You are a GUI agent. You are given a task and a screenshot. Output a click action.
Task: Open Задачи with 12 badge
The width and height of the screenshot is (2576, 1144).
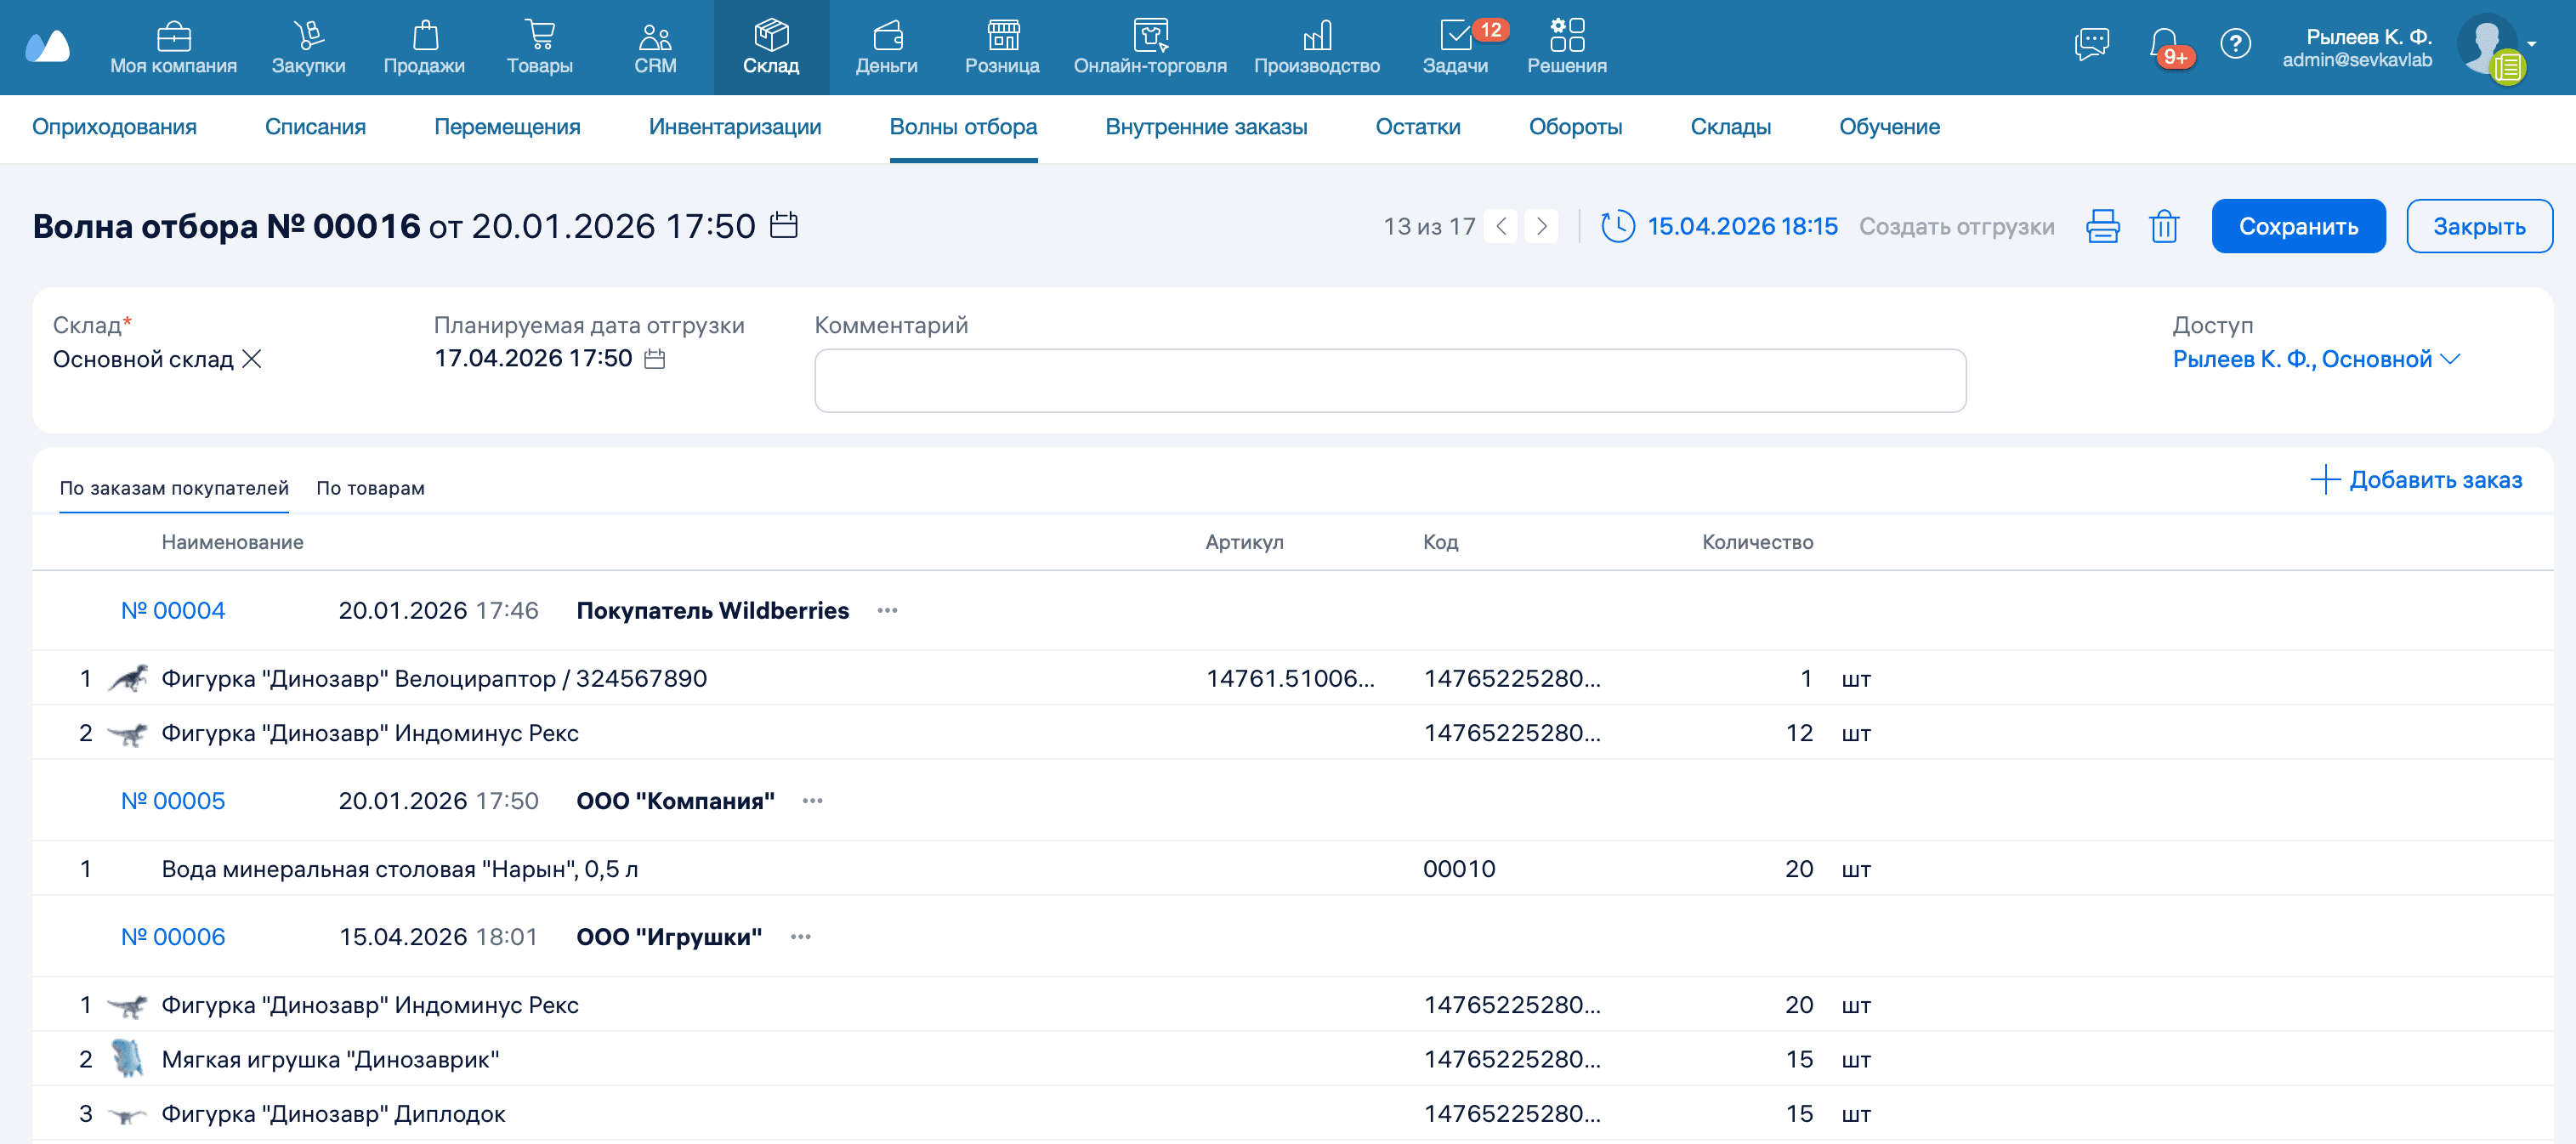tap(1455, 48)
